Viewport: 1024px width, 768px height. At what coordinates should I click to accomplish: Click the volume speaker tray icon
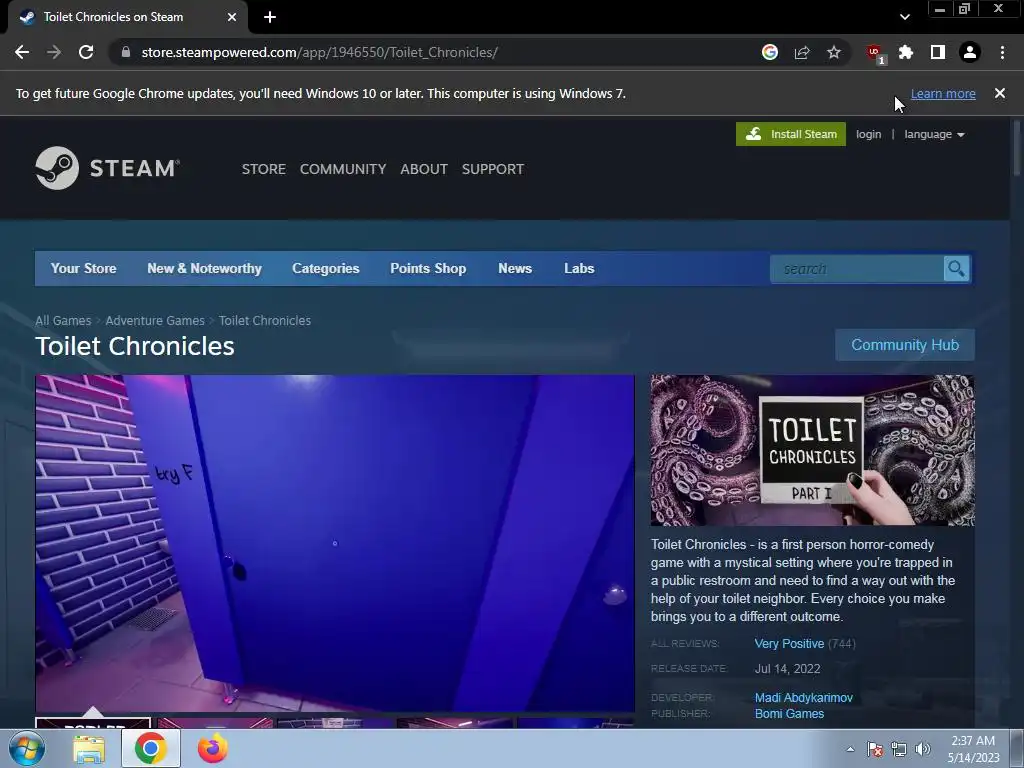point(923,749)
